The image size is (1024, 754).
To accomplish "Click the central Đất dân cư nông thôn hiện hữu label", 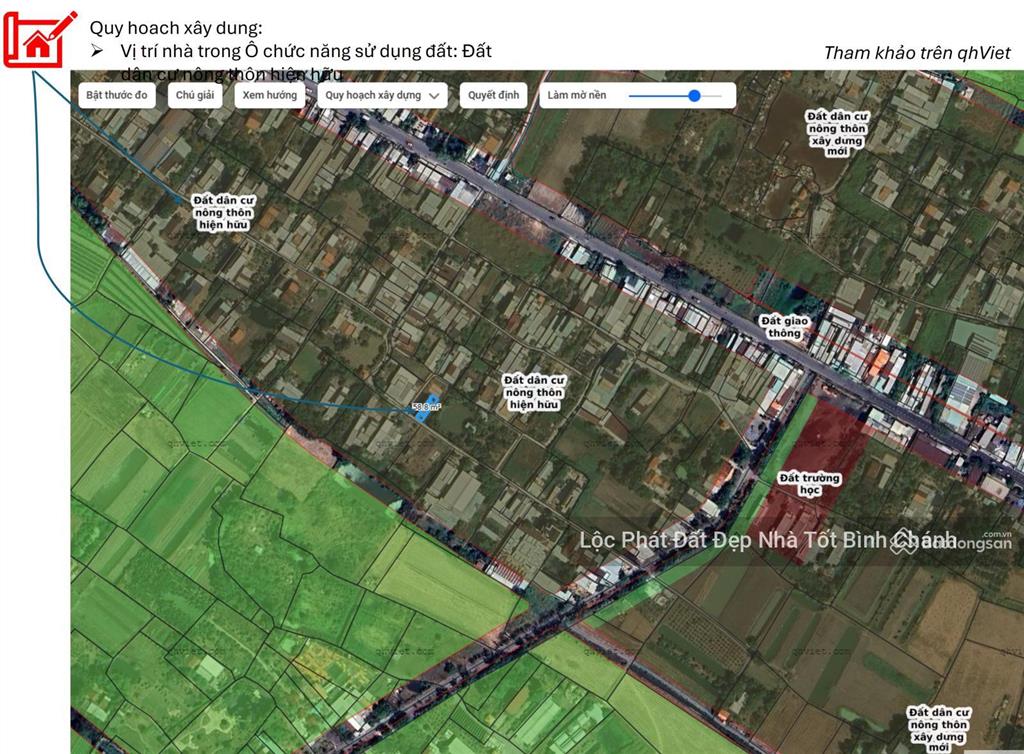I will pos(534,393).
